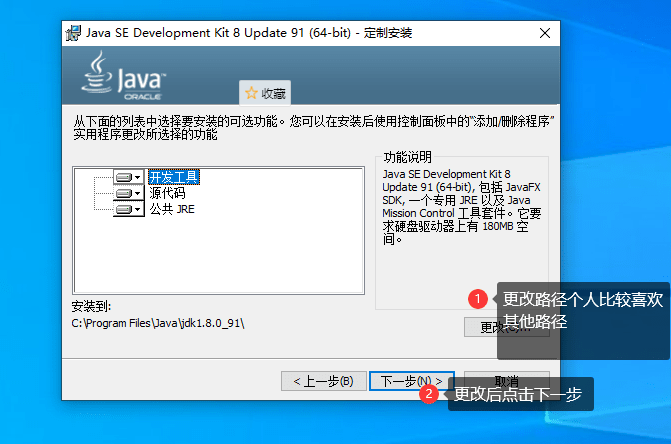
Task: Go back with the 上一步 button
Action: click(322, 381)
